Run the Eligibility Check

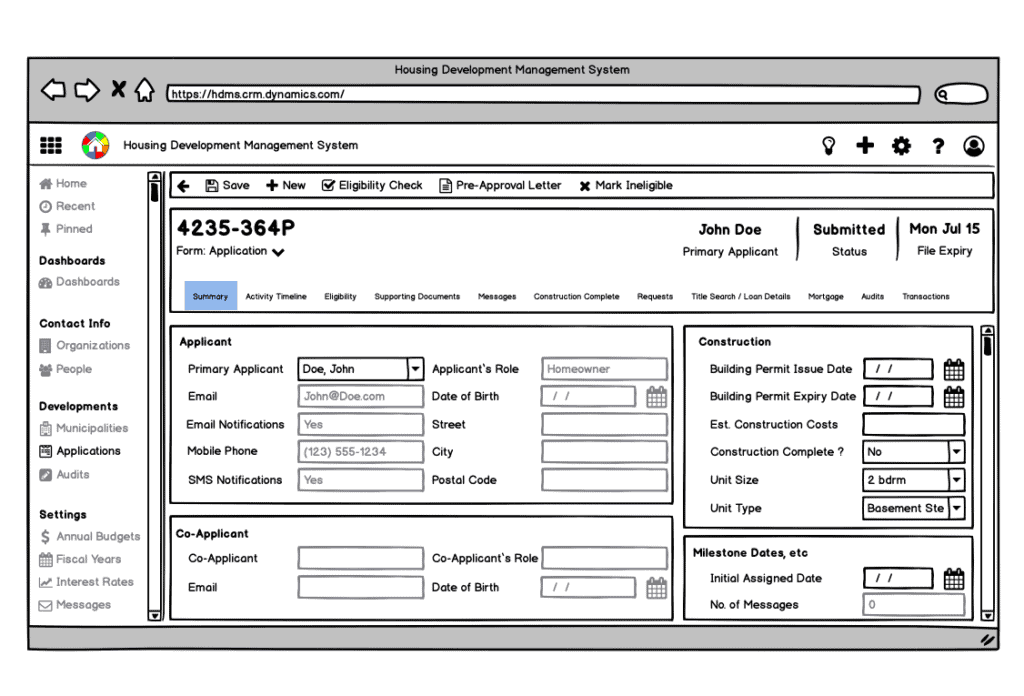coord(372,186)
